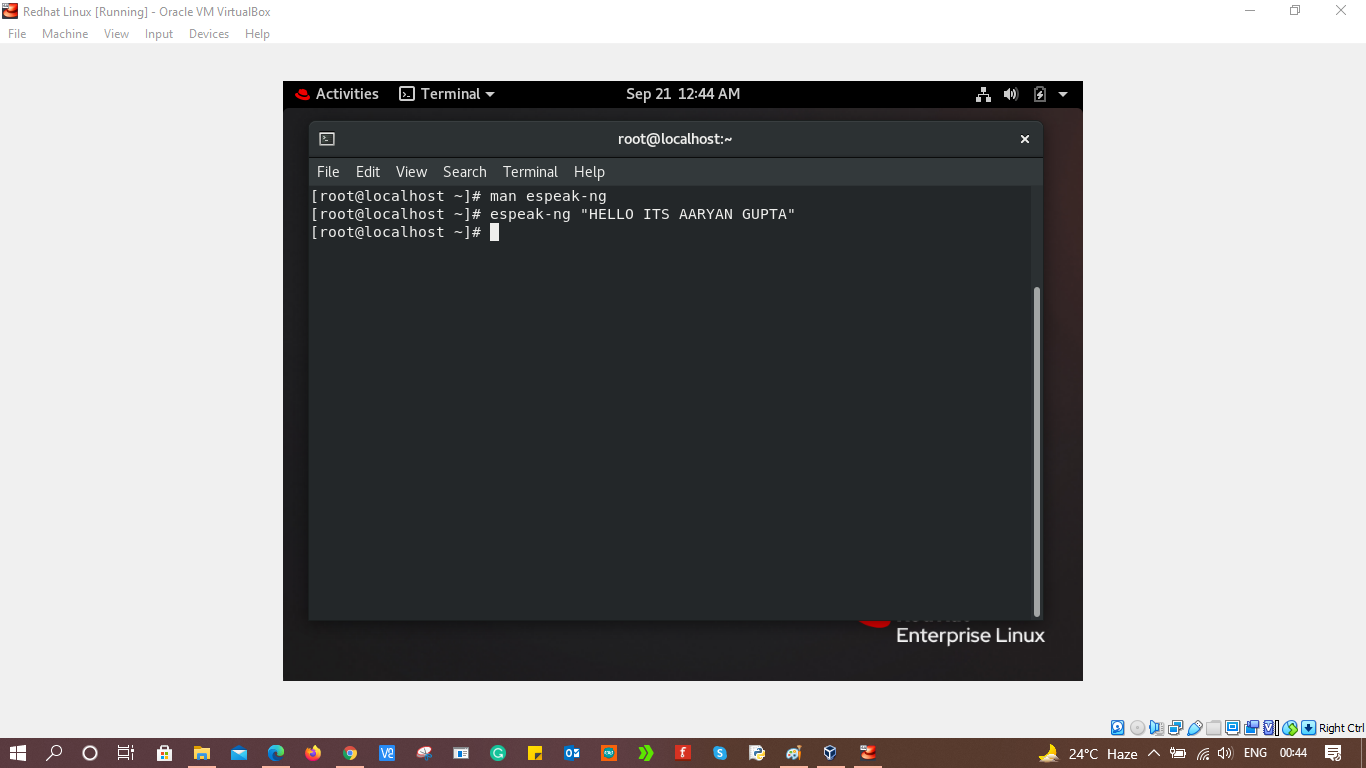The width and height of the screenshot is (1366, 768).
Task: Click the VirtualBox hard disk activity icon
Action: click(1117, 727)
